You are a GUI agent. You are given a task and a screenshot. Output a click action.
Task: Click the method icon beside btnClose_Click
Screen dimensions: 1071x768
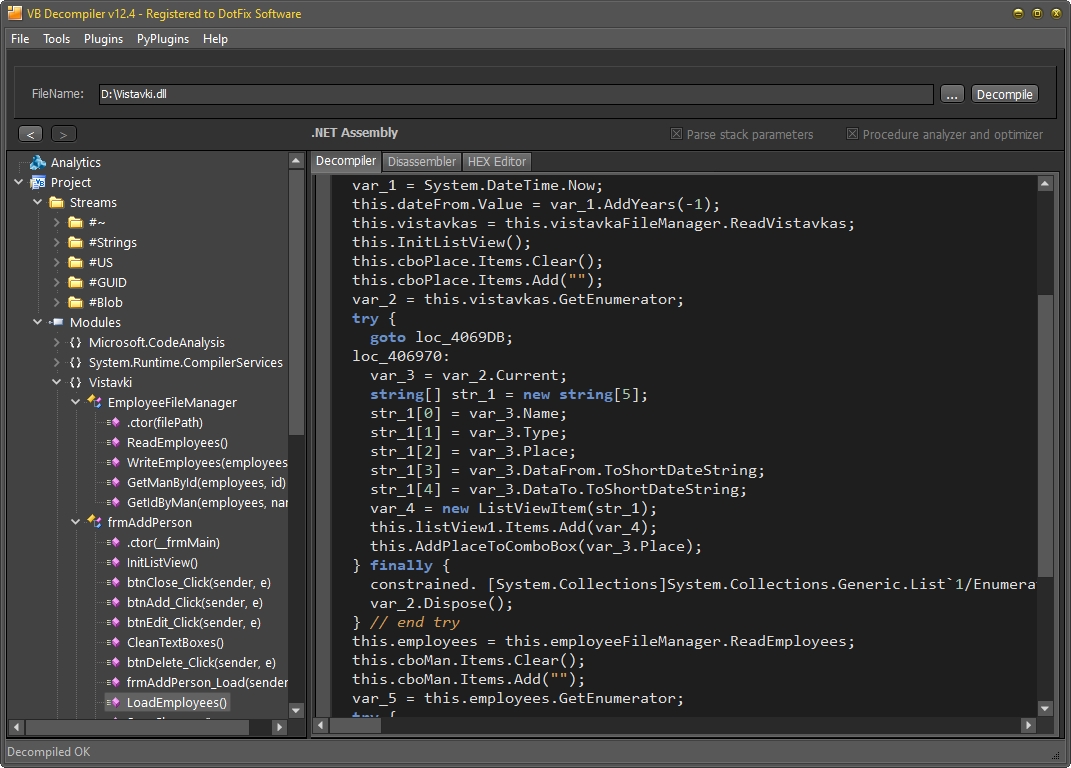[113, 582]
